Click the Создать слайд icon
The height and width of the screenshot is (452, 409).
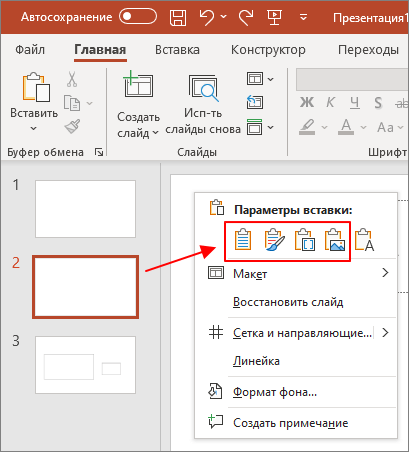[138, 84]
